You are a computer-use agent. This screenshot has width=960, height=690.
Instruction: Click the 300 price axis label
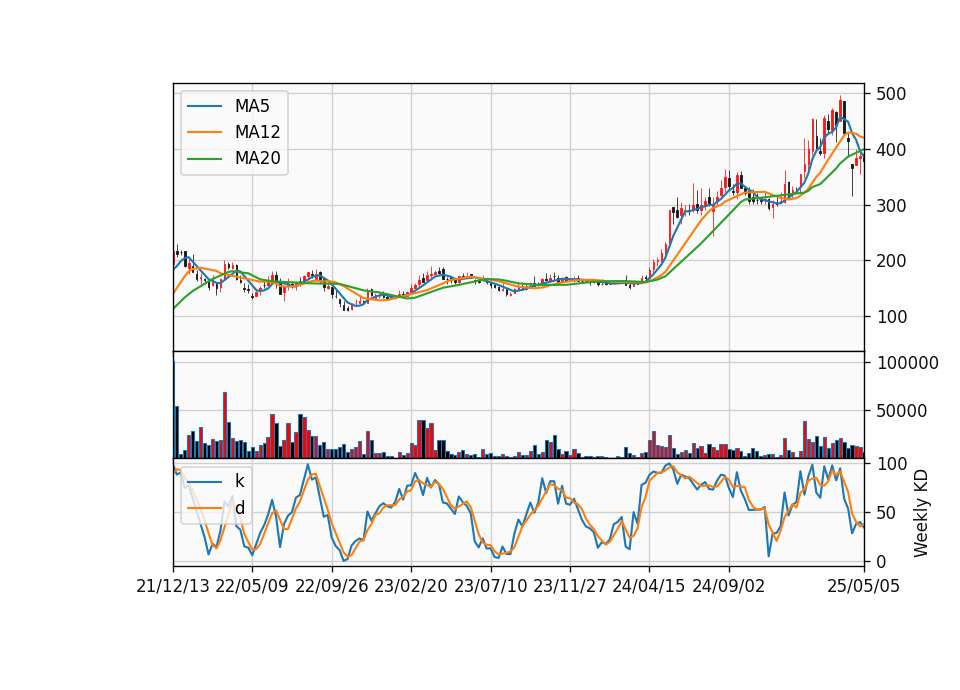click(x=891, y=205)
